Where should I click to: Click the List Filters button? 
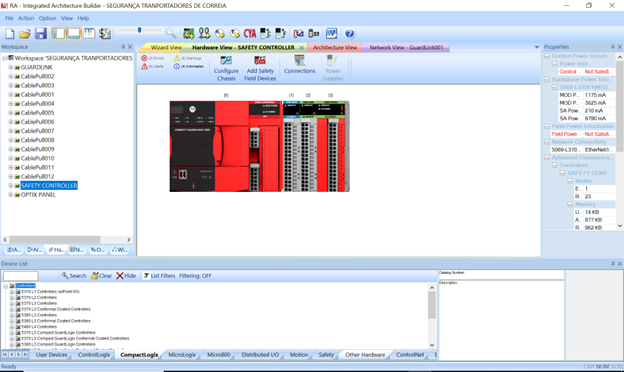pyautogui.click(x=159, y=276)
